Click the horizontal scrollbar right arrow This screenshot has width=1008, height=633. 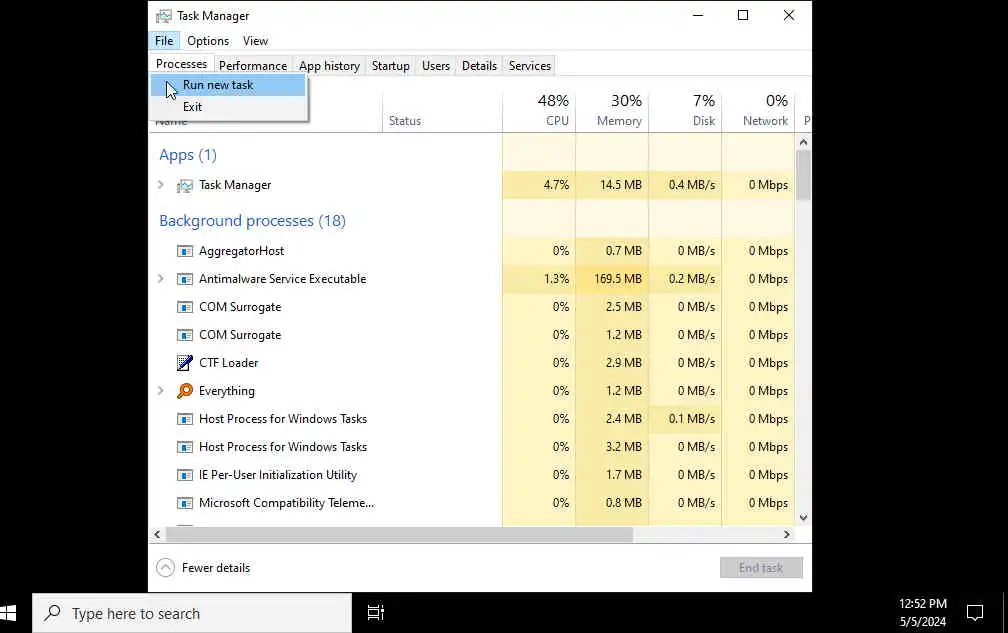[x=787, y=535]
